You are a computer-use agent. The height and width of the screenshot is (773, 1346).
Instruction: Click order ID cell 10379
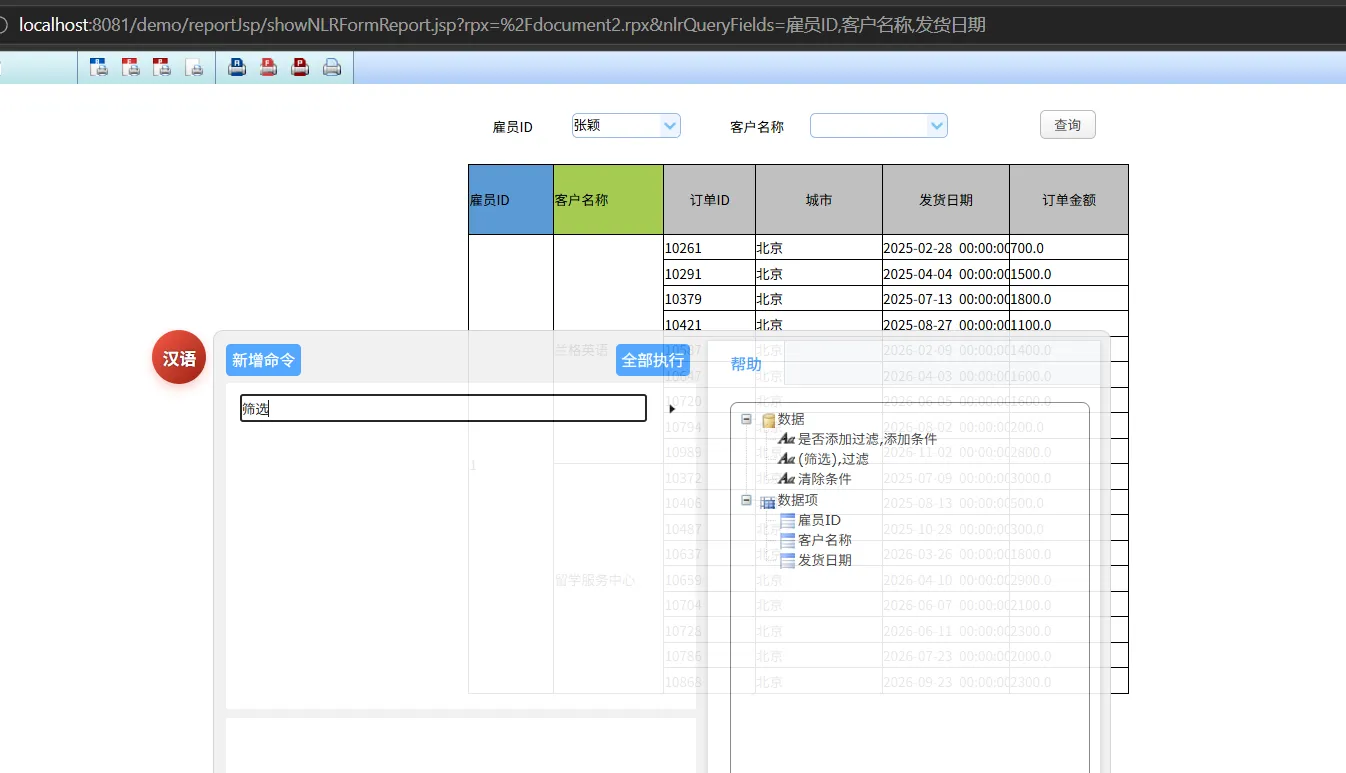click(x=709, y=299)
